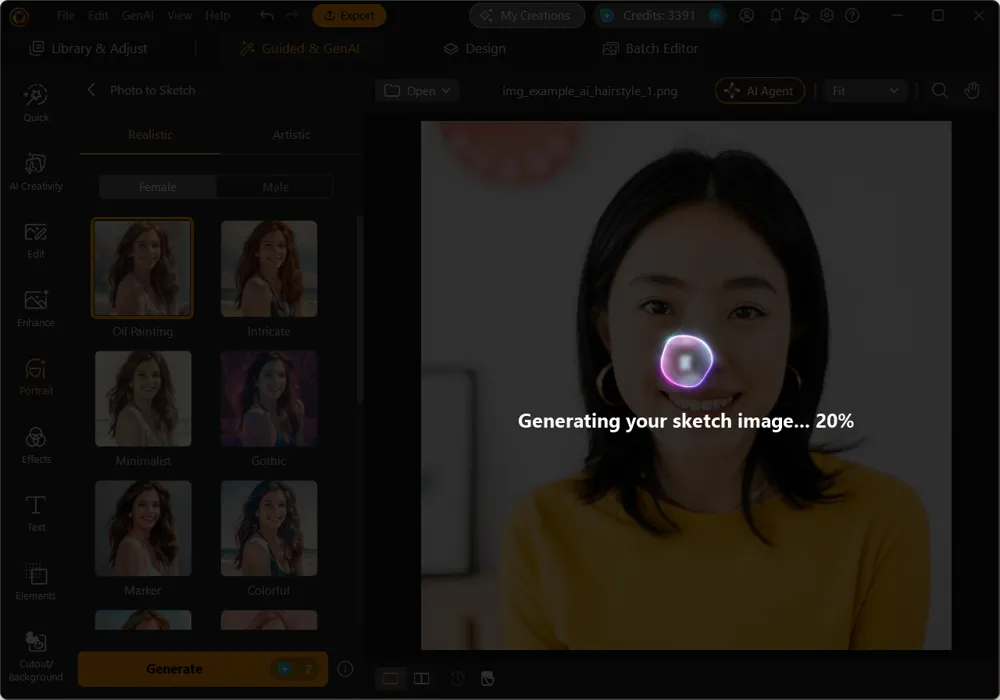
Task: Click the before/after compare icon
Action: [x=487, y=678]
